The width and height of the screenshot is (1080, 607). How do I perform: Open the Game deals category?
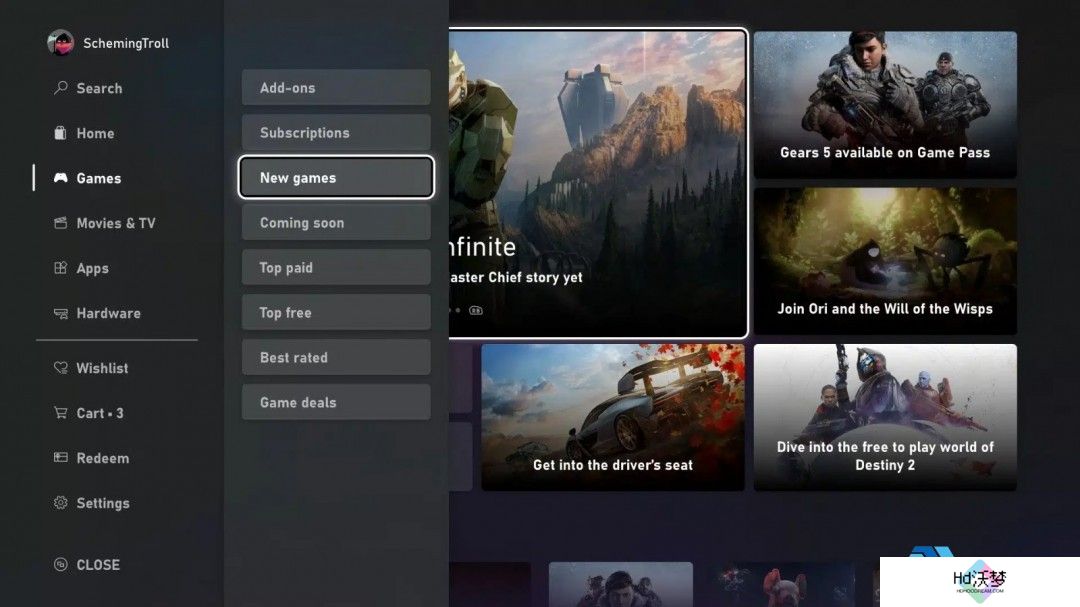[x=336, y=402]
